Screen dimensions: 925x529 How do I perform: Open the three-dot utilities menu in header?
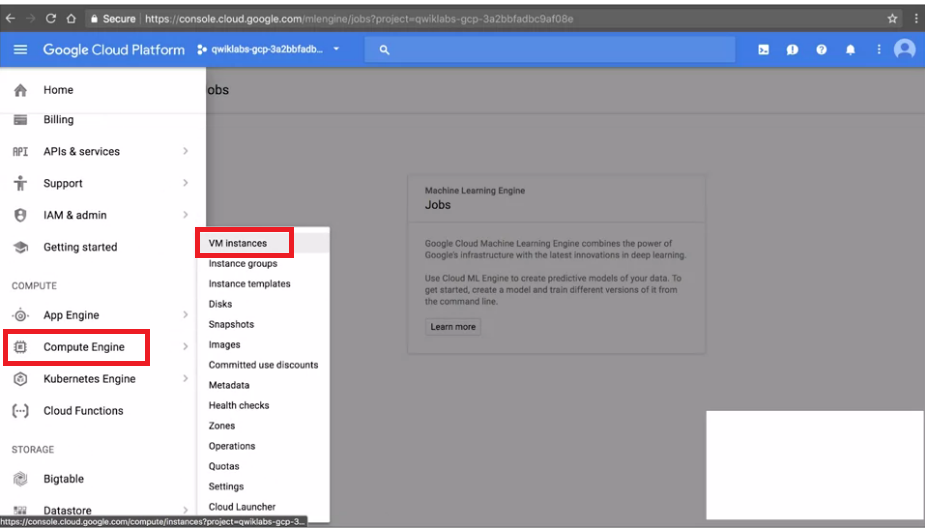point(879,50)
